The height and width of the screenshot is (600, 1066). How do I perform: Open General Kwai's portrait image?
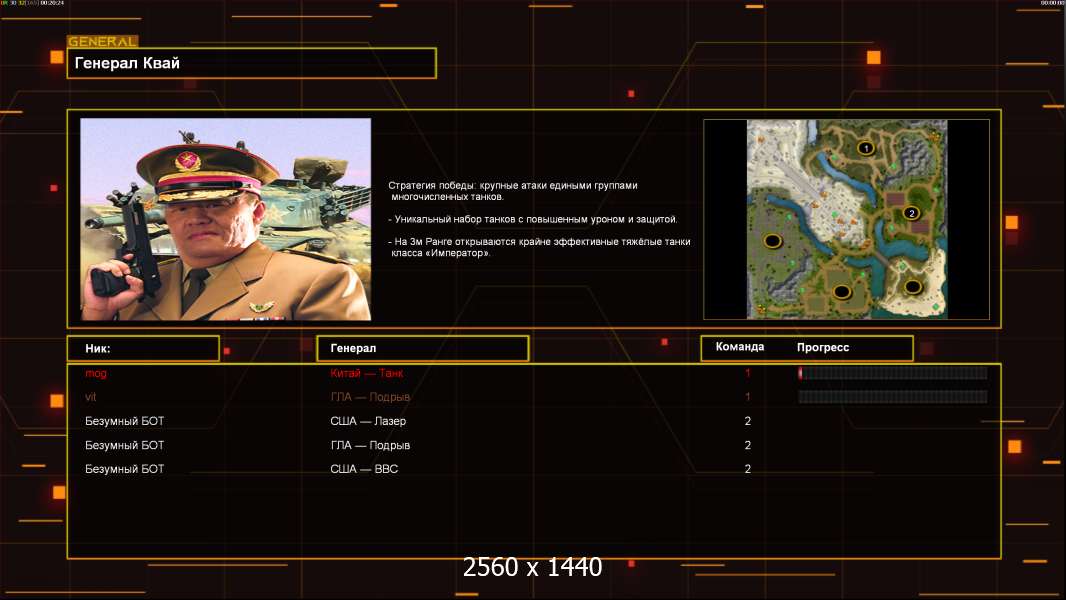tap(225, 219)
